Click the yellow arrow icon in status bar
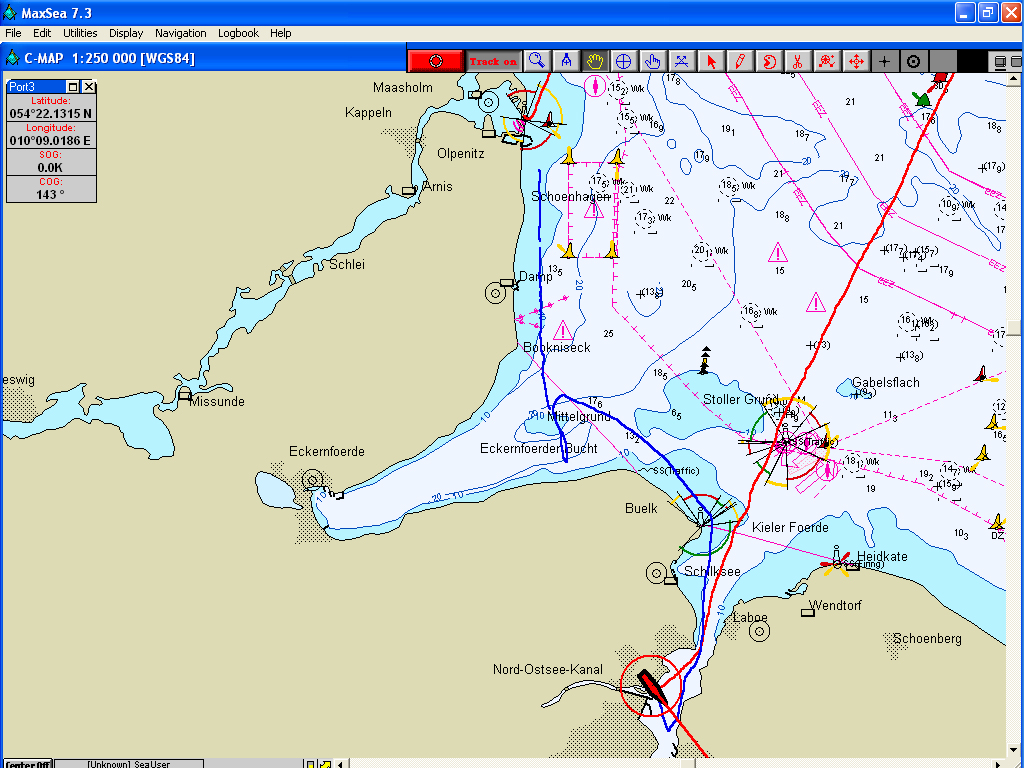The image size is (1024, 768). 325,764
